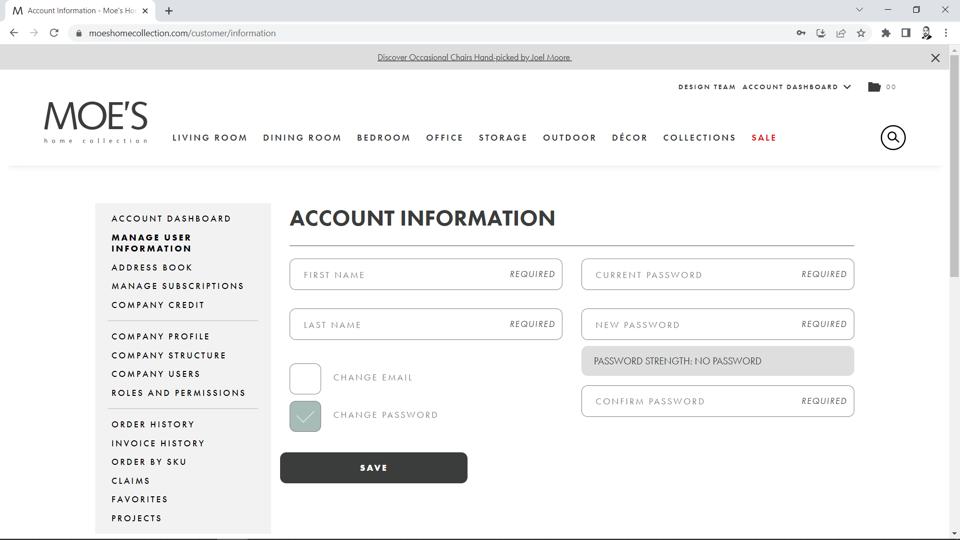This screenshot has height=540, width=960.
Task: Open the Collections menu
Action: coord(699,138)
